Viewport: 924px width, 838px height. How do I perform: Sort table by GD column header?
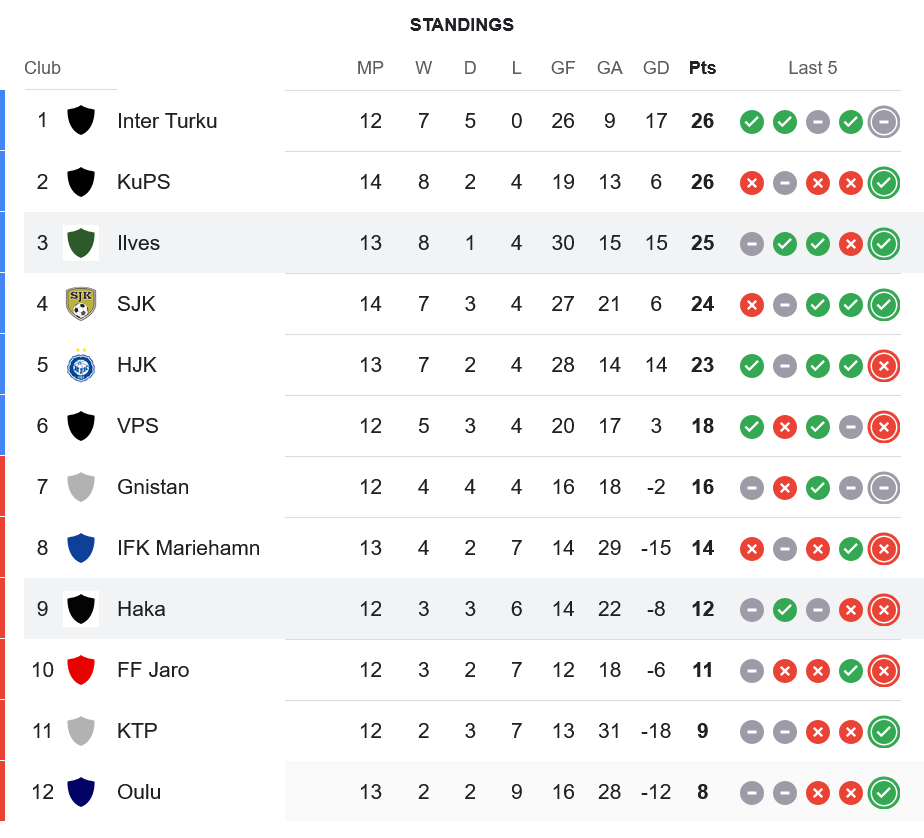point(656,68)
